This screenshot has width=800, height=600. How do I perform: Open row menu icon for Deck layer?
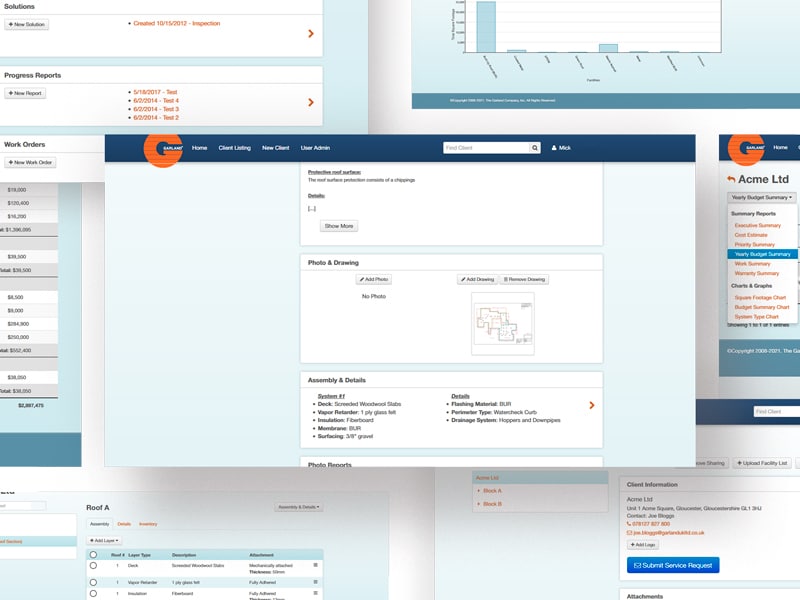pos(315,565)
